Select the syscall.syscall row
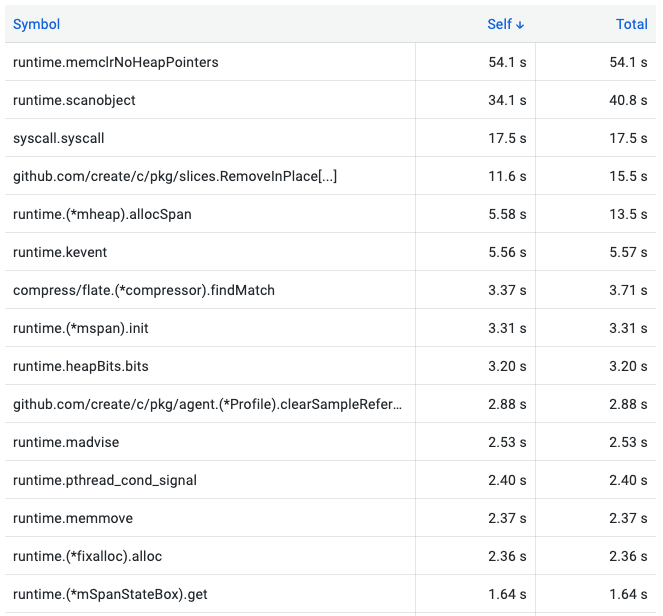 [59, 138]
